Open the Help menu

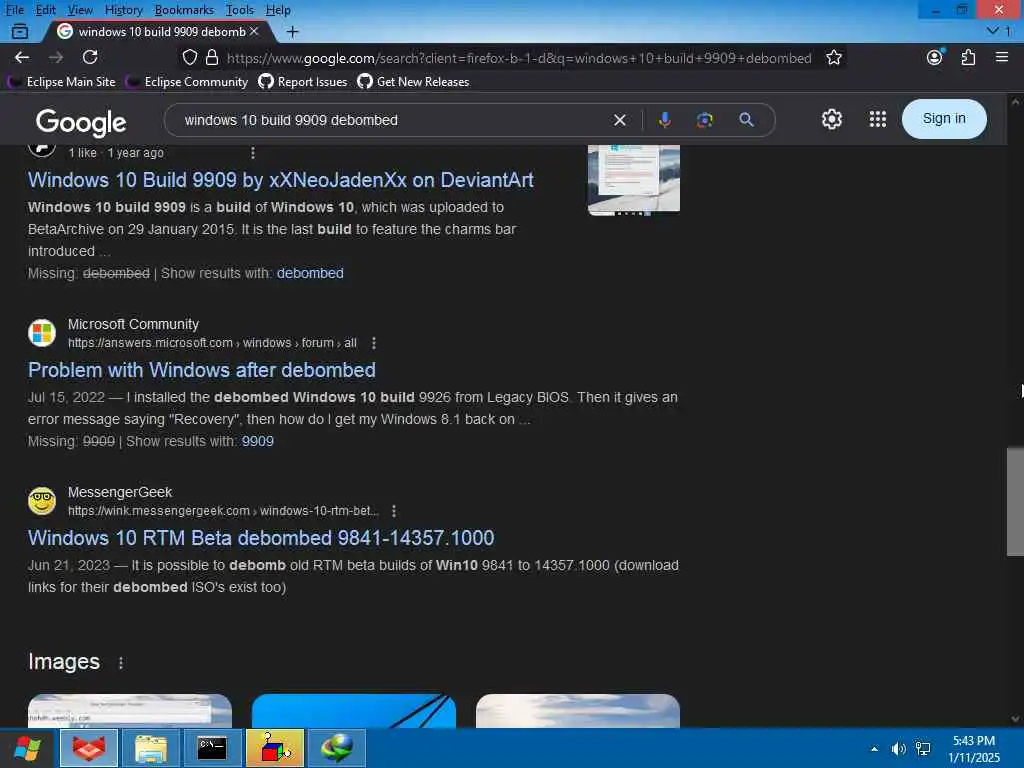coord(278,10)
